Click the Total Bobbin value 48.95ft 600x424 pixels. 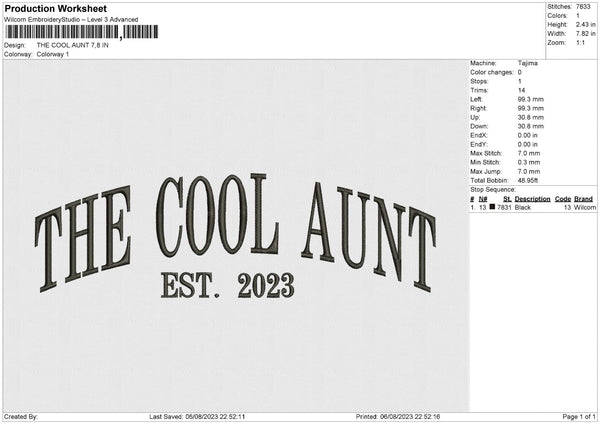[x=528, y=180]
